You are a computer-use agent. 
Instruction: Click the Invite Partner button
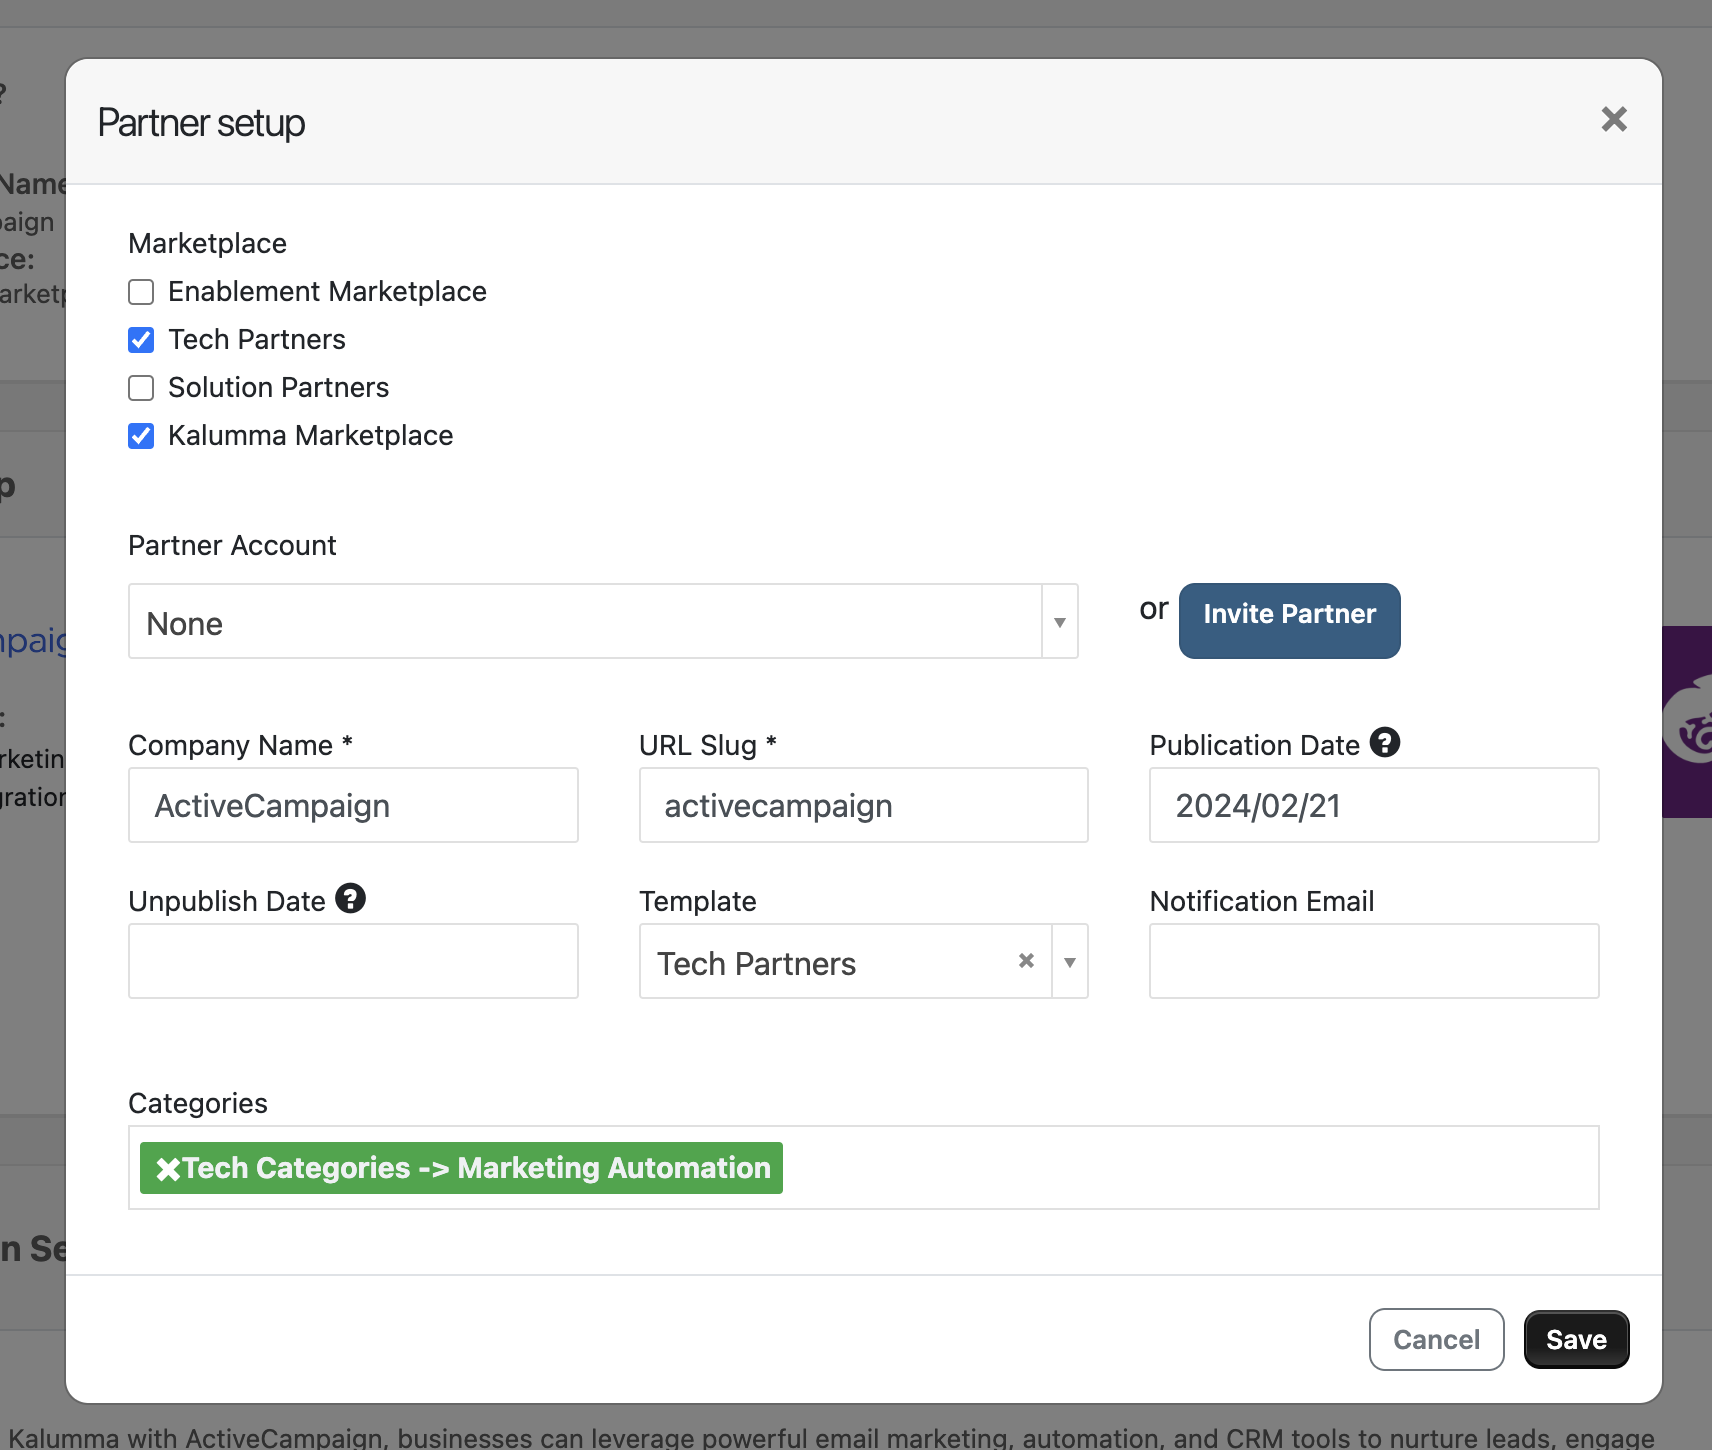1290,621
